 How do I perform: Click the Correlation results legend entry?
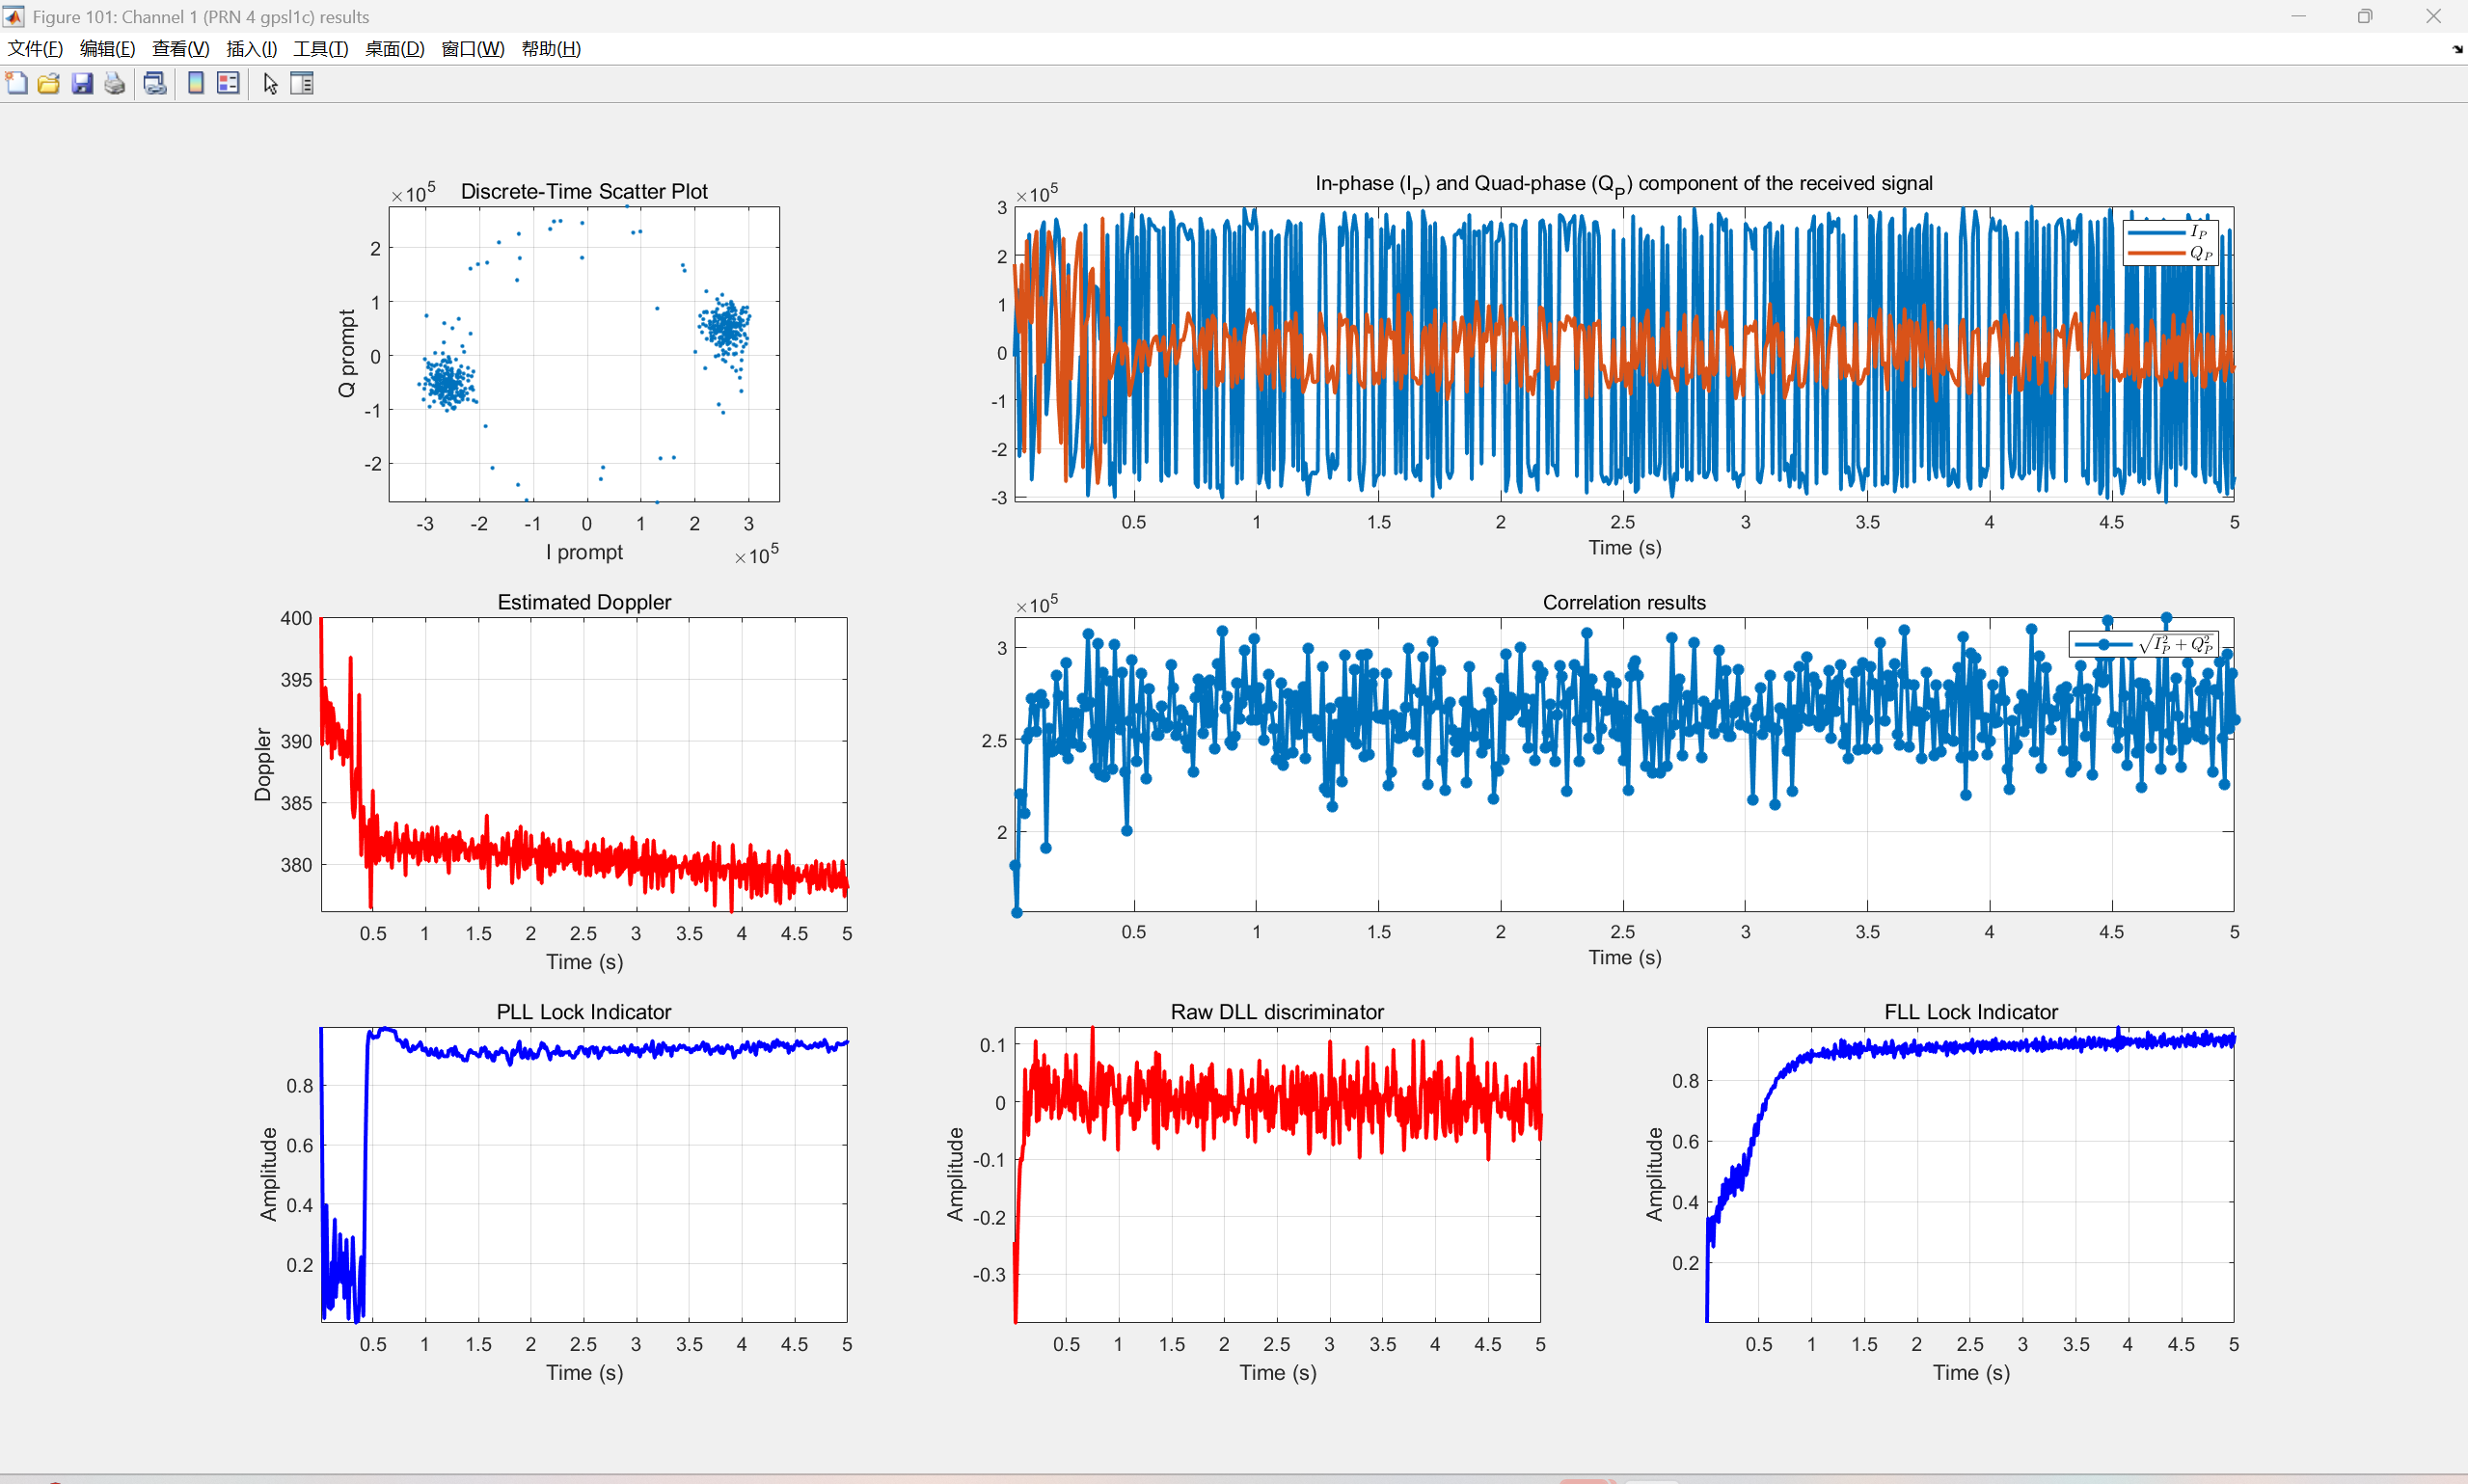(x=2143, y=644)
